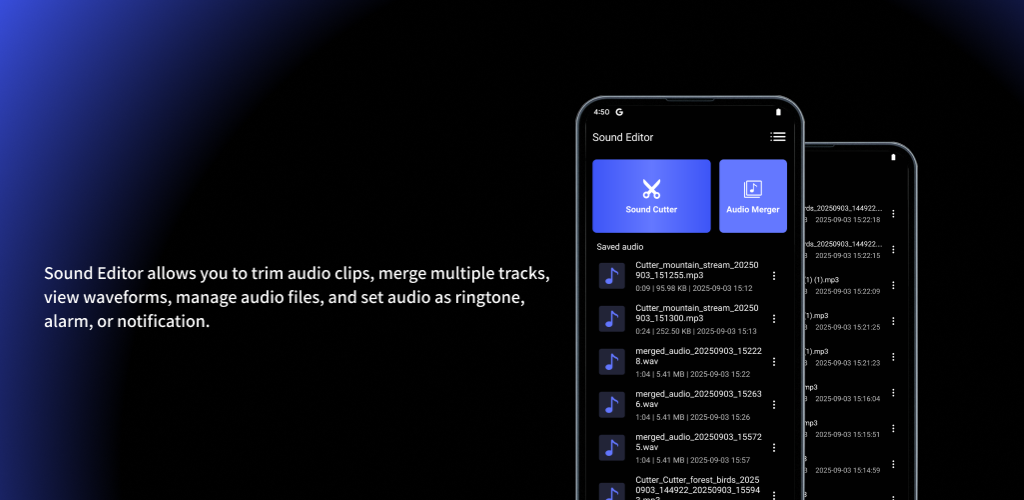Tap music note icon for merged_audio 155725.wav
This screenshot has width=1024, height=500.
(x=611, y=447)
